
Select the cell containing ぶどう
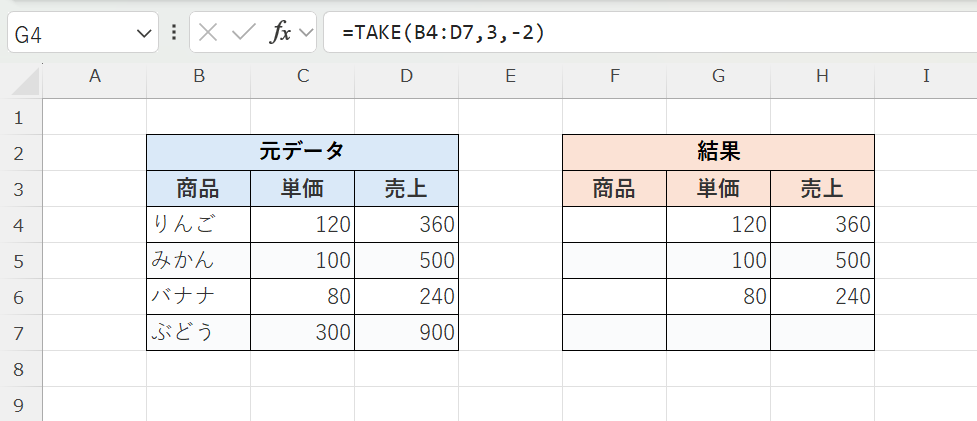pyautogui.click(x=198, y=332)
